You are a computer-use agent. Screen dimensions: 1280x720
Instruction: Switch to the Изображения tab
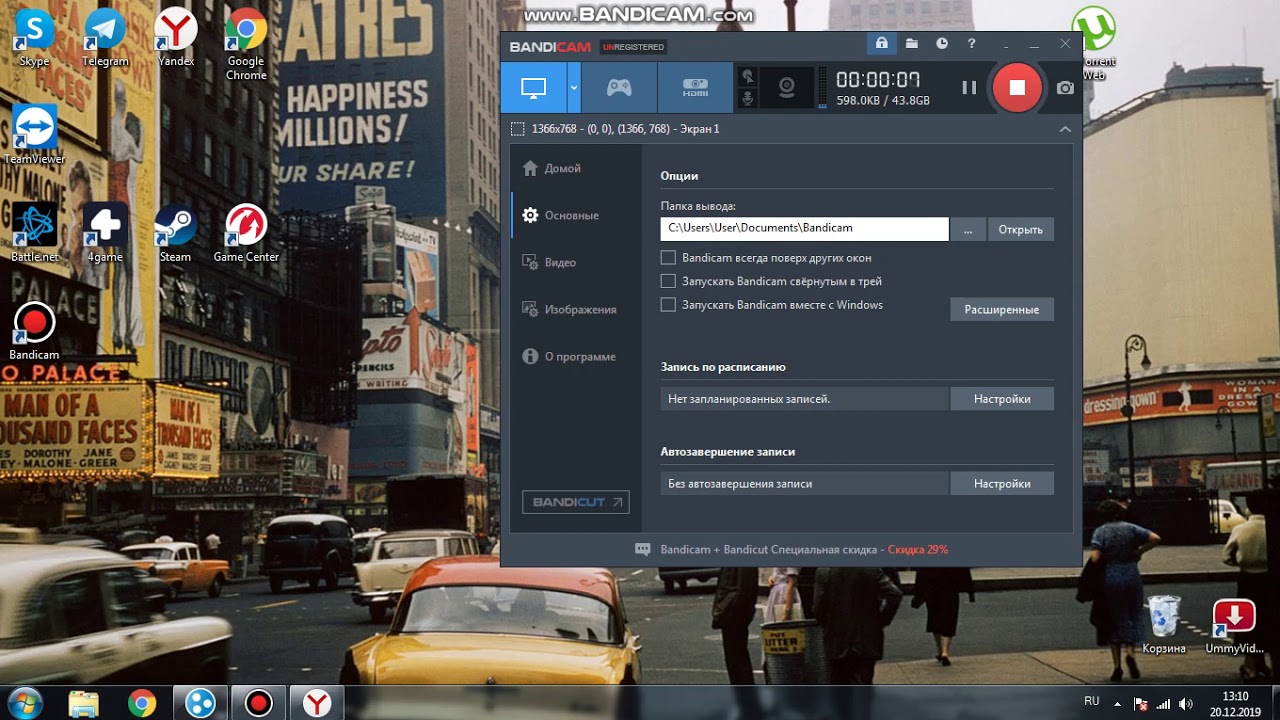580,309
